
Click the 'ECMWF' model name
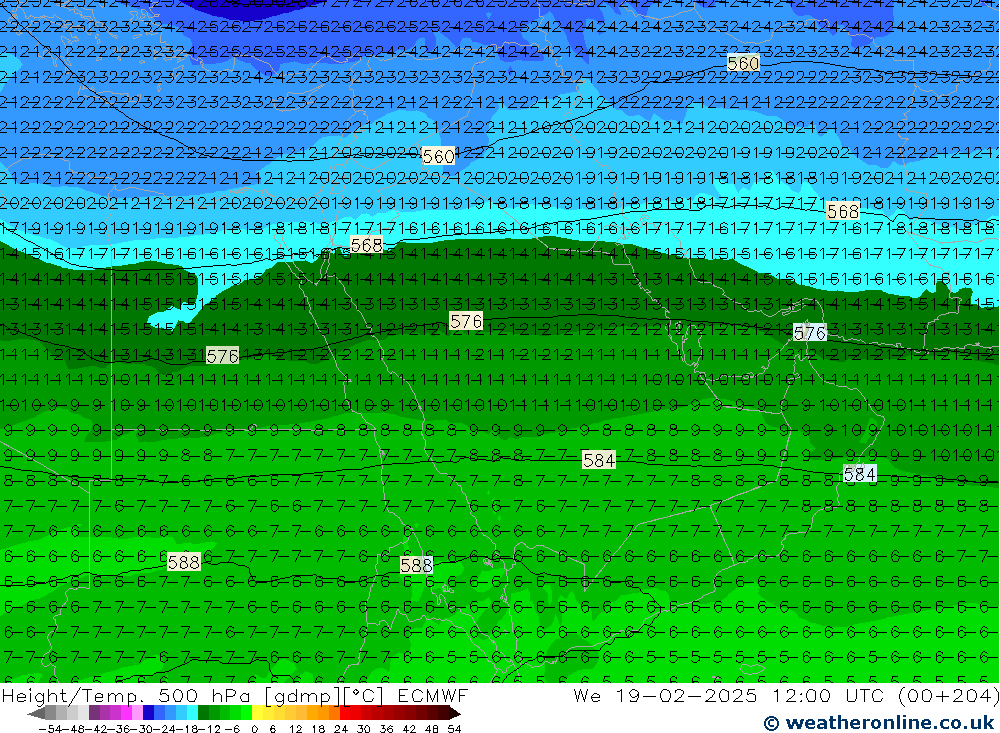pos(433,695)
